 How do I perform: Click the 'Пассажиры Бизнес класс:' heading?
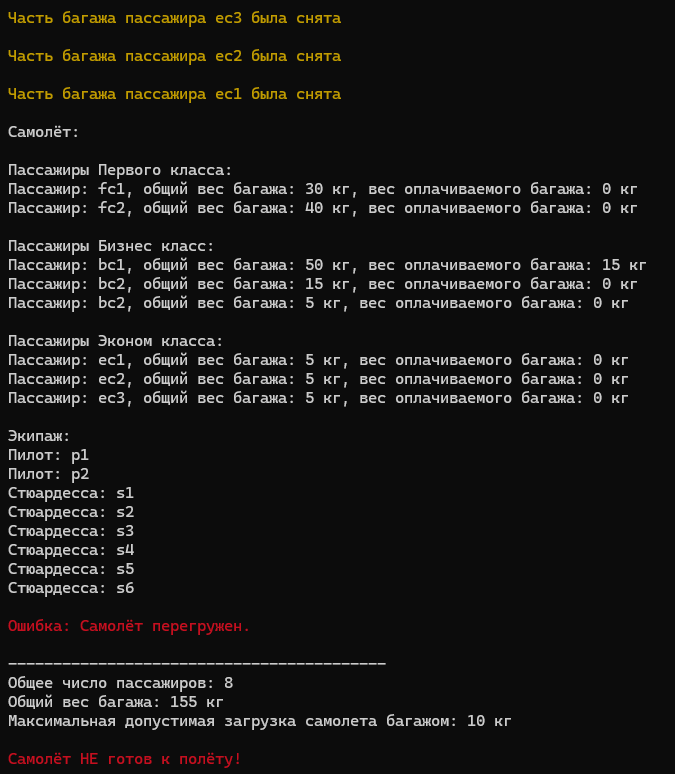point(111,246)
